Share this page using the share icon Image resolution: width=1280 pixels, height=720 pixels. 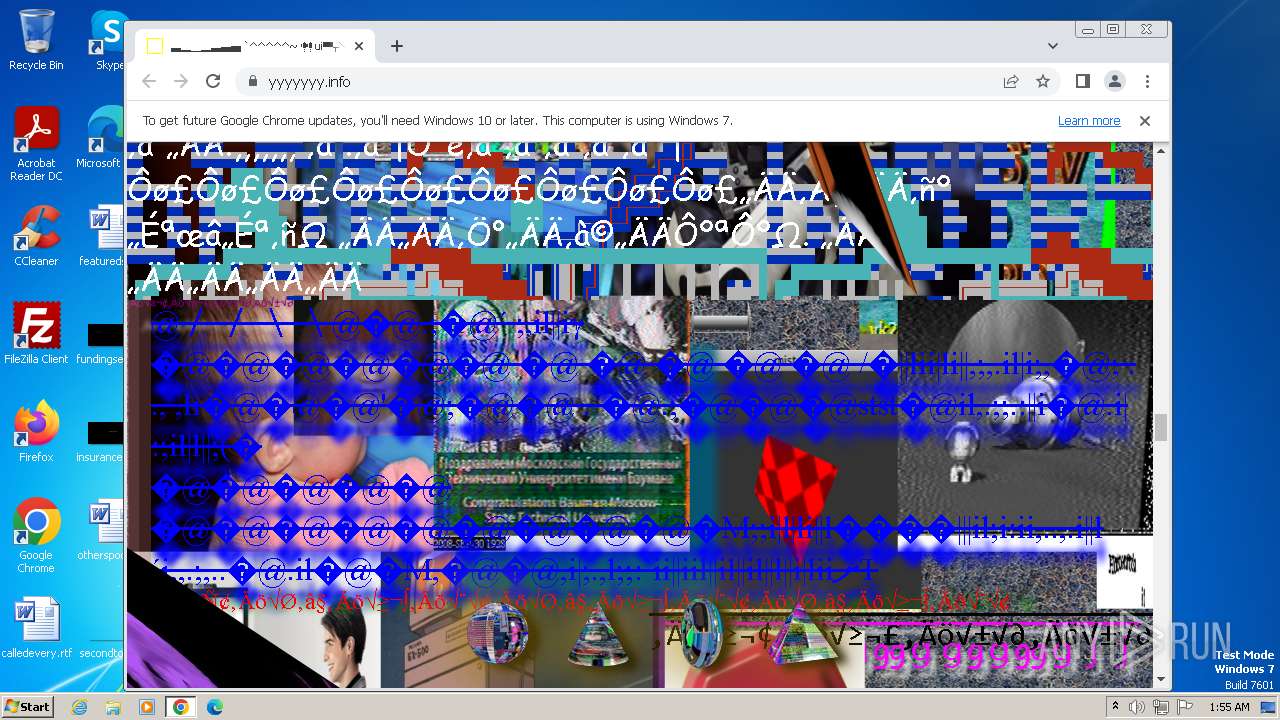(1011, 81)
